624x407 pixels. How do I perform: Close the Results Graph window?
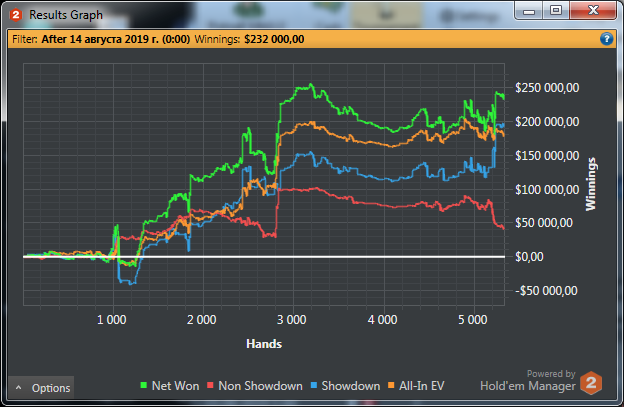click(593, 11)
